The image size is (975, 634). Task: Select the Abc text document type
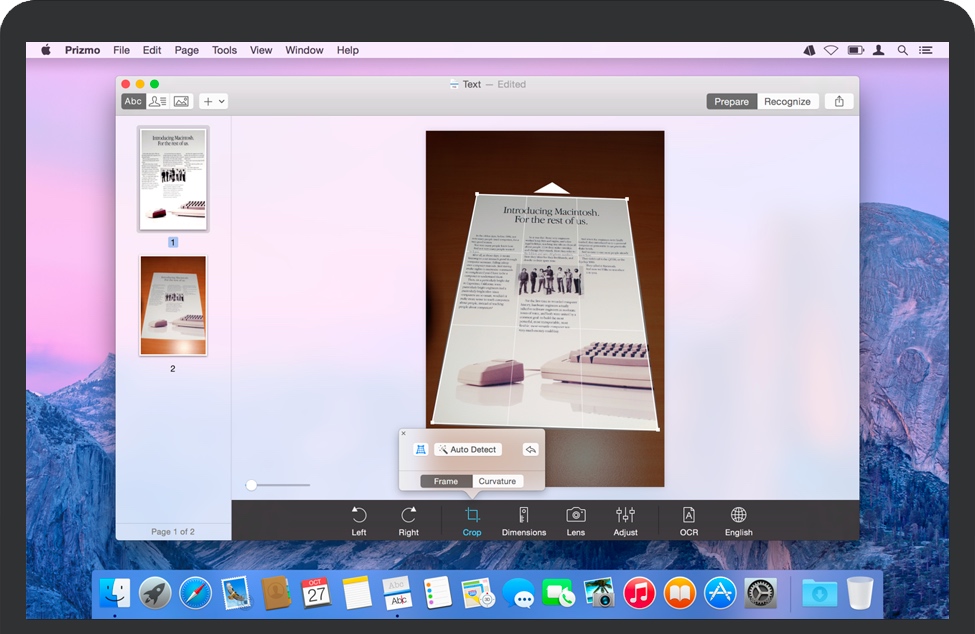click(132, 101)
